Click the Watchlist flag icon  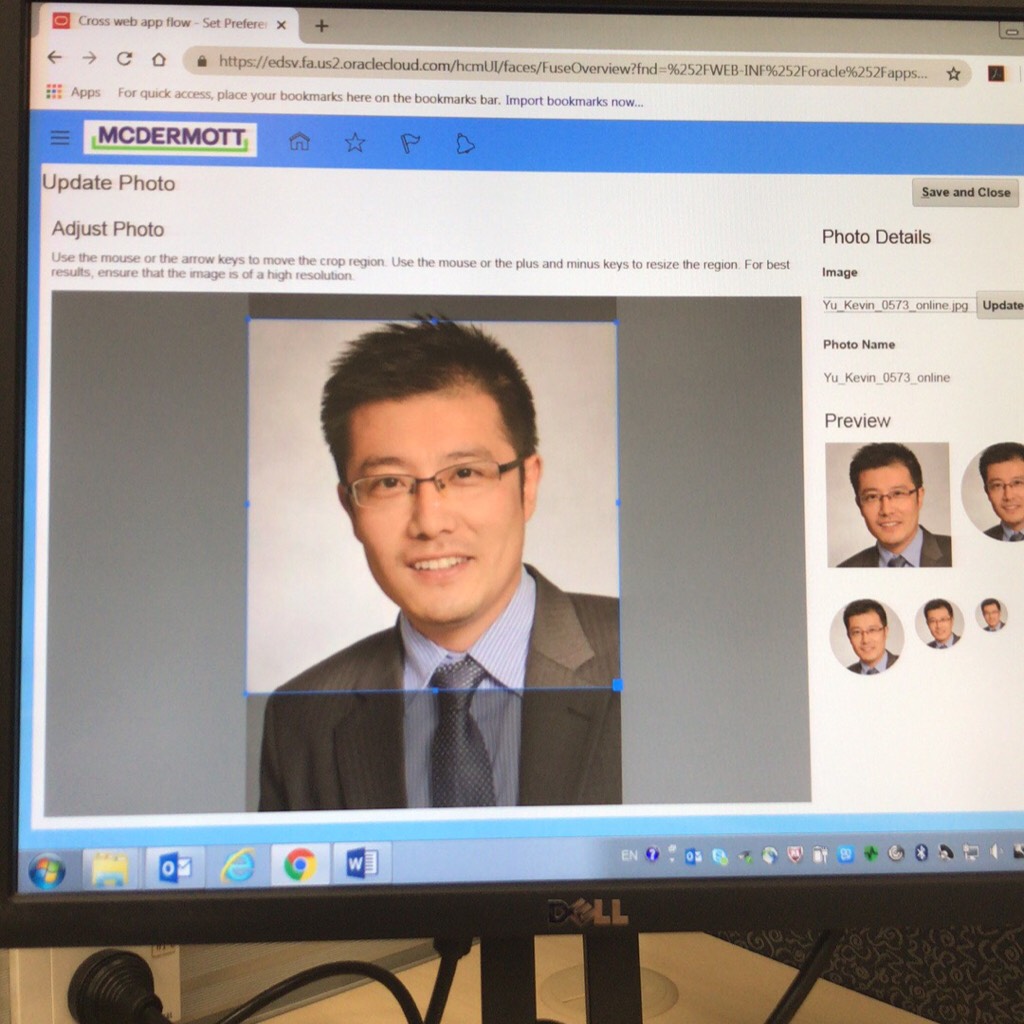pyautogui.click(x=410, y=144)
